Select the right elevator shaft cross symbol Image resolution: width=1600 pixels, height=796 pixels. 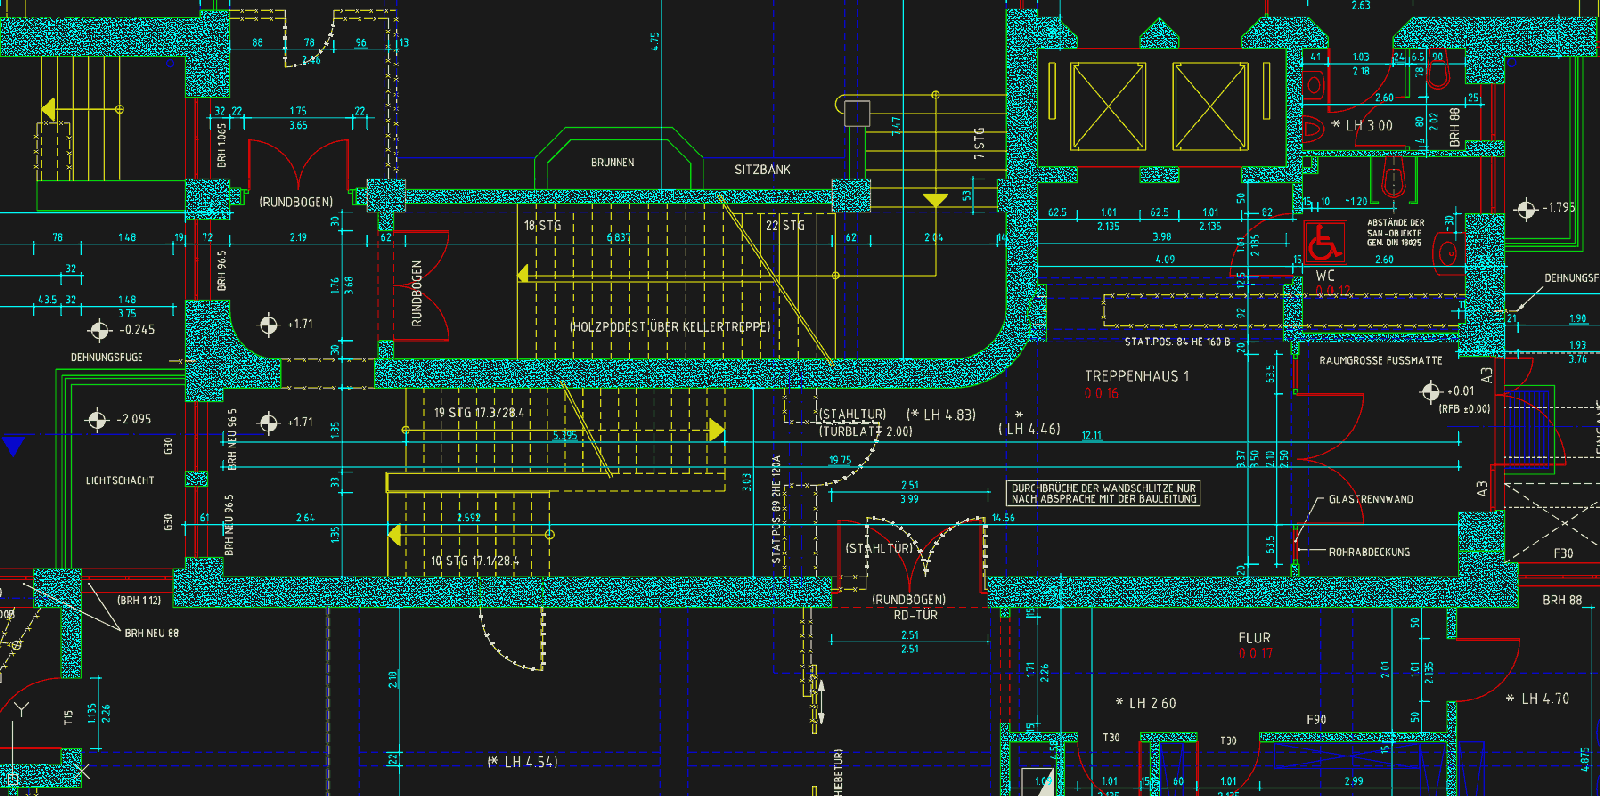pos(1210,106)
